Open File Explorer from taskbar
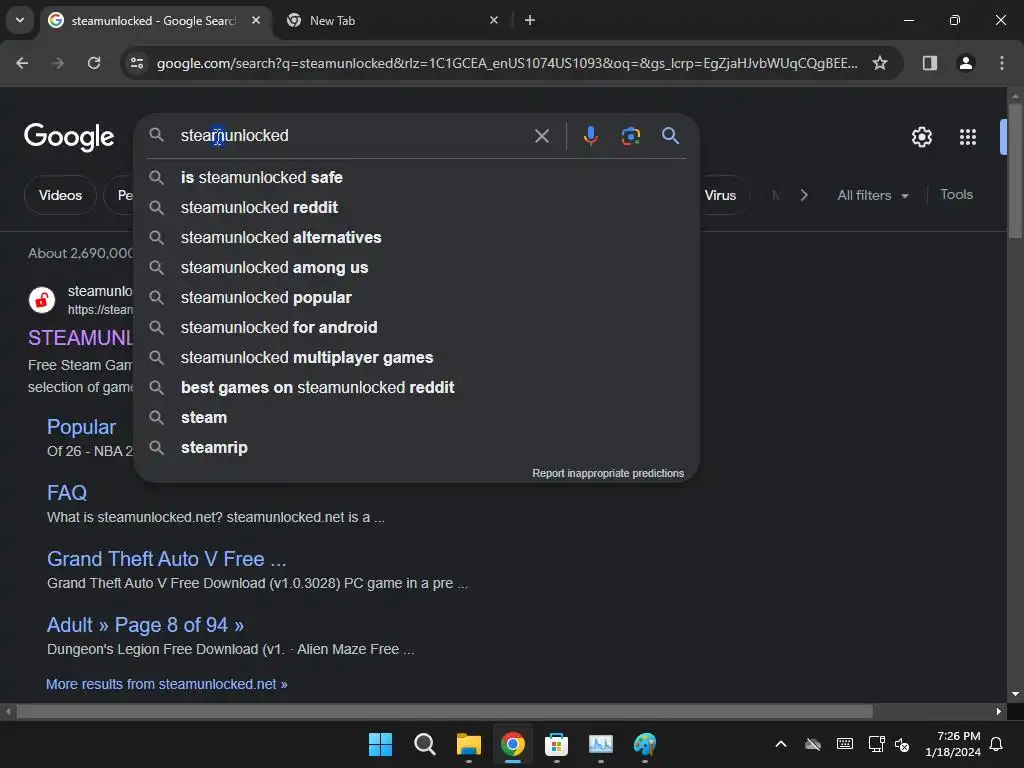The height and width of the screenshot is (768, 1024). pyautogui.click(x=469, y=744)
